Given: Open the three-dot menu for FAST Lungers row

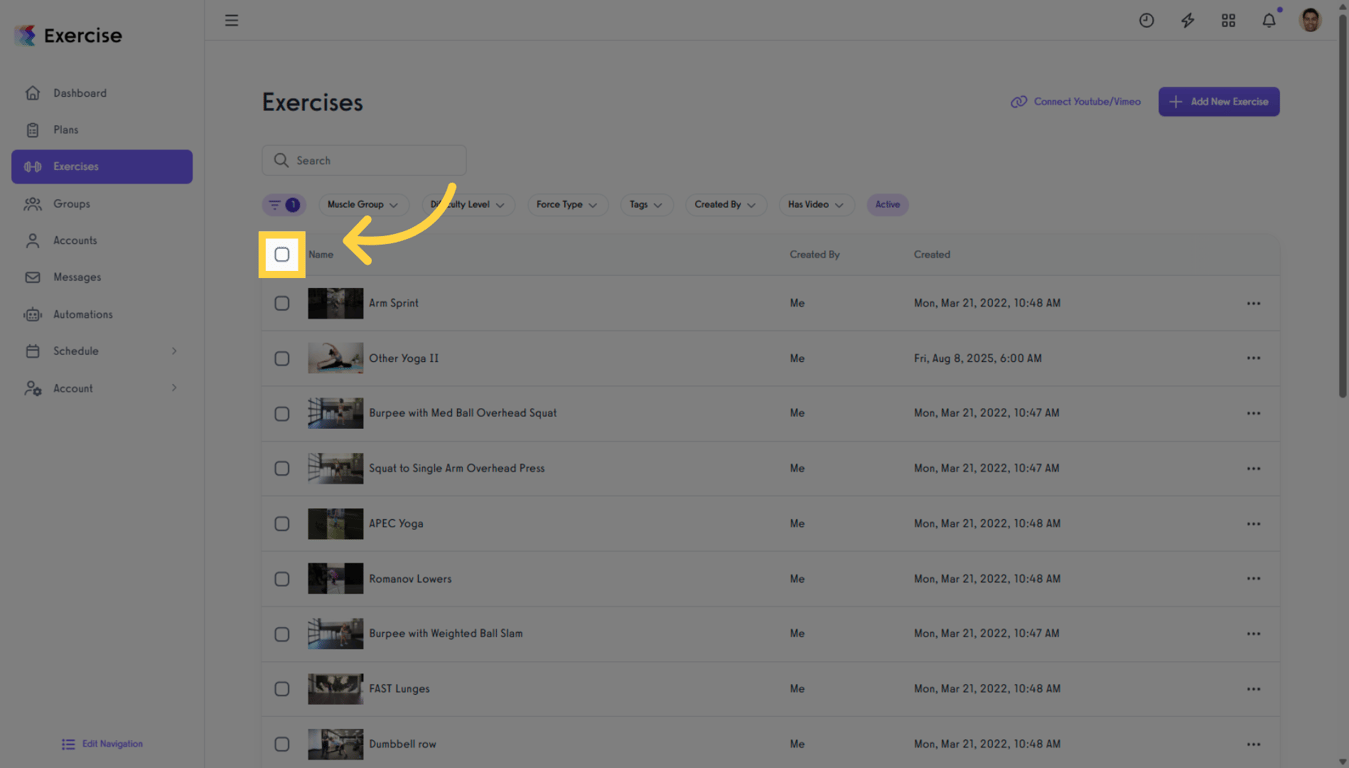Looking at the screenshot, I should tap(1253, 689).
